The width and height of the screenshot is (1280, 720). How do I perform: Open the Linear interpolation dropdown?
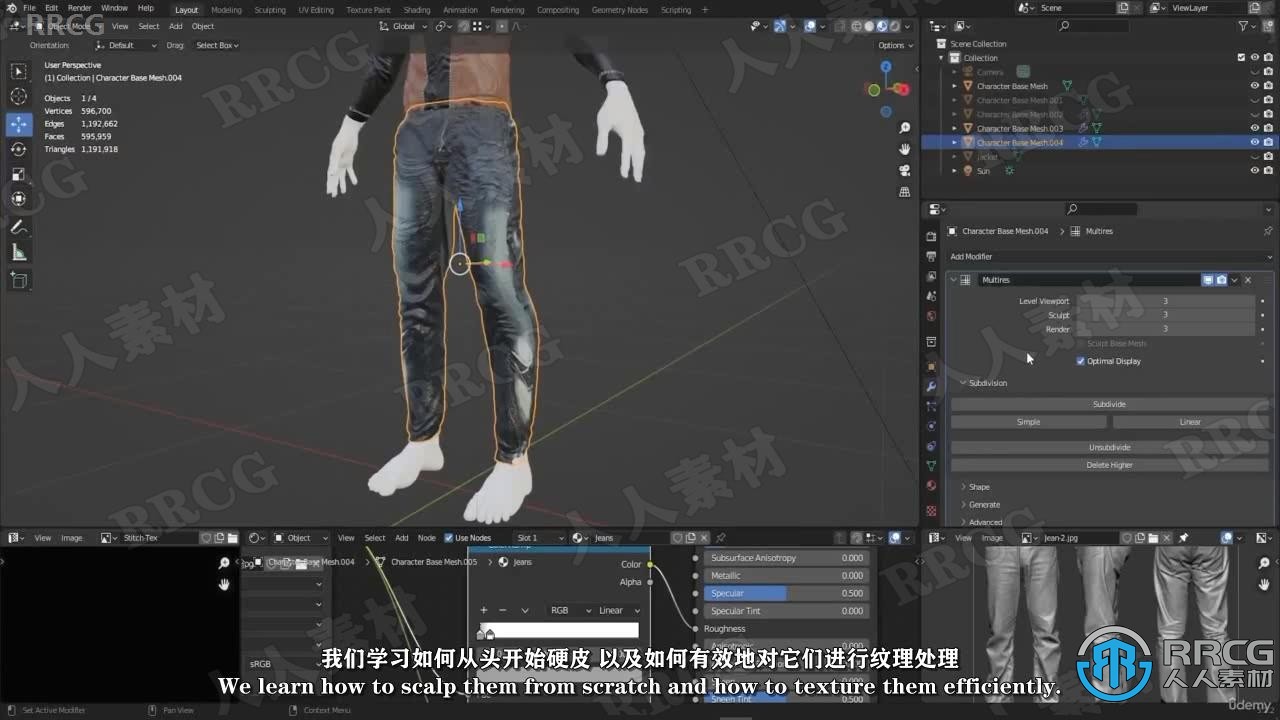click(619, 610)
